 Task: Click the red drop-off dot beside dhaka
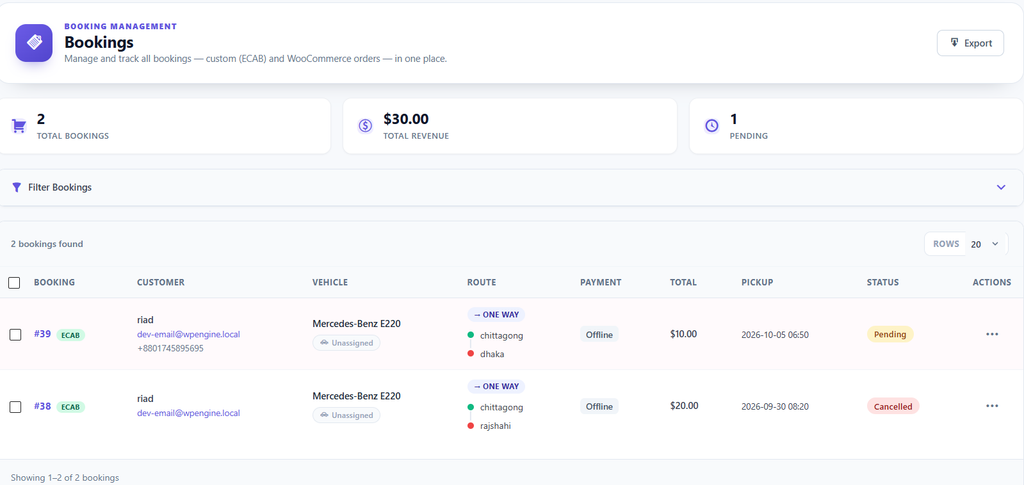point(470,354)
